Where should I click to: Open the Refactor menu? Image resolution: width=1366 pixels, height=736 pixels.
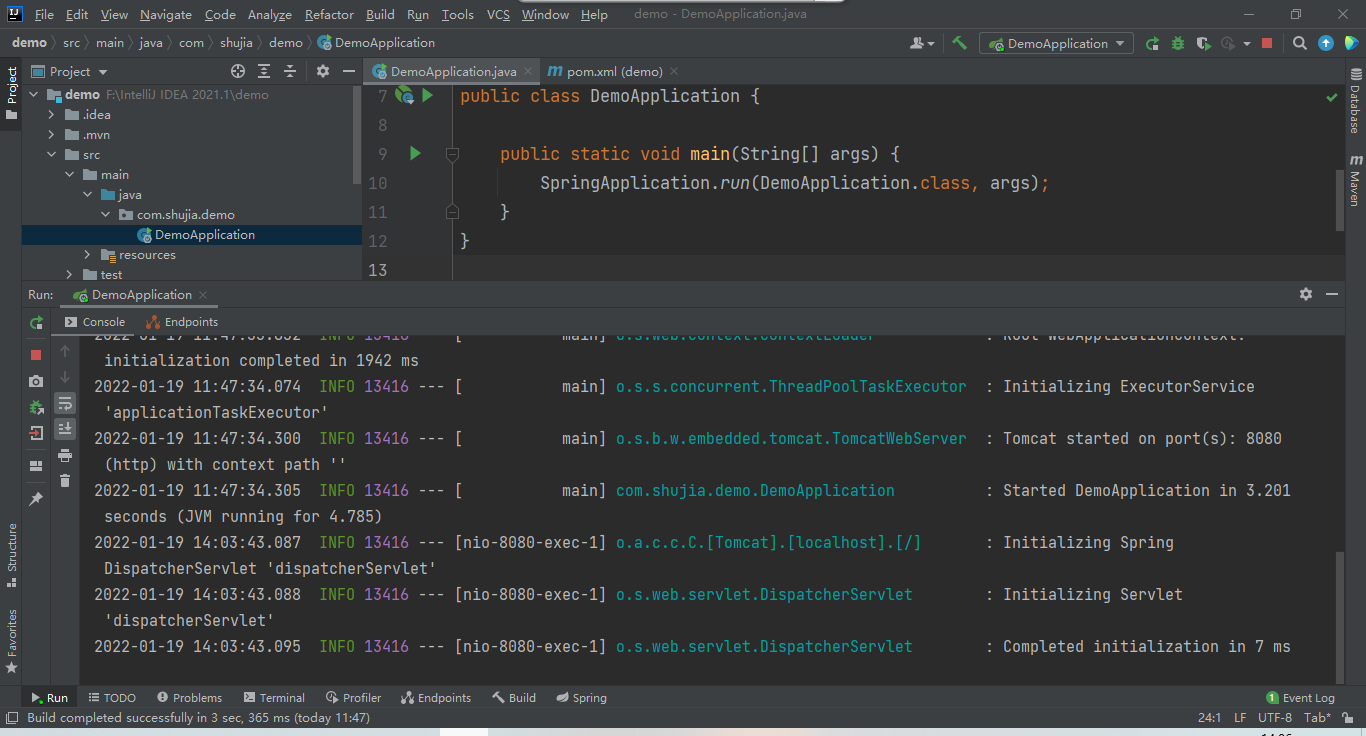(329, 15)
